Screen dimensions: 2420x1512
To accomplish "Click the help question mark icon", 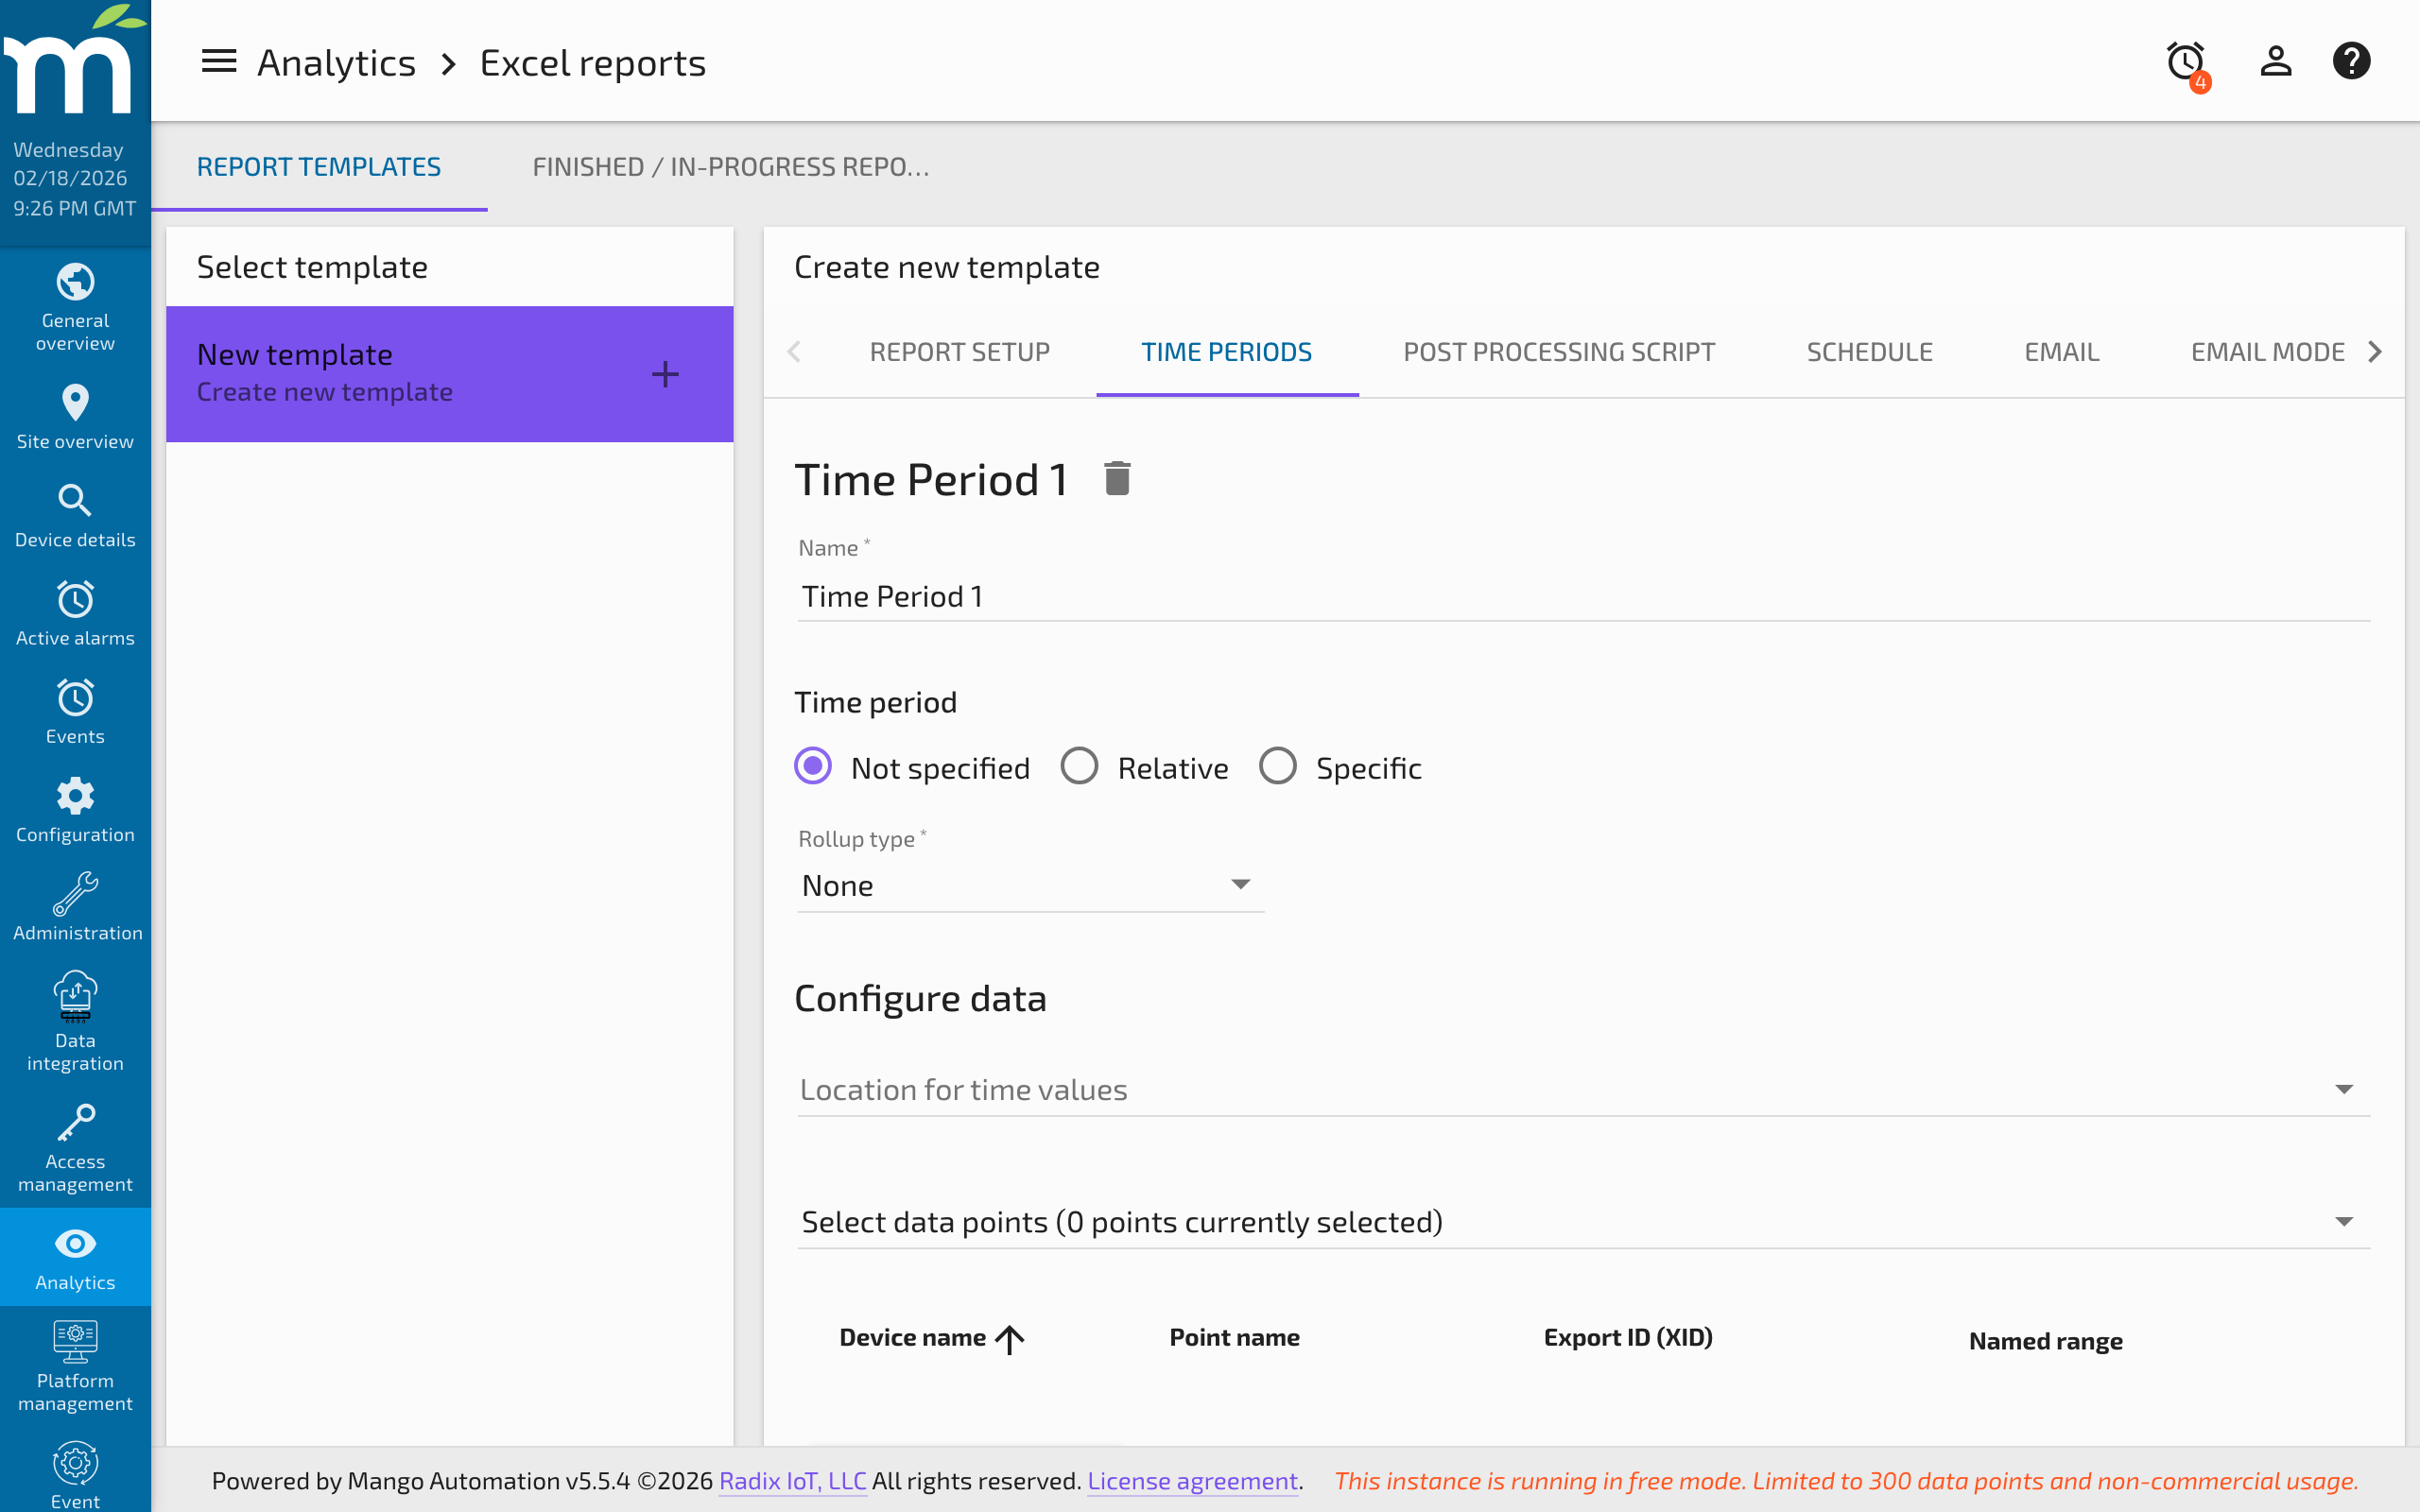I will click(2351, 62).
